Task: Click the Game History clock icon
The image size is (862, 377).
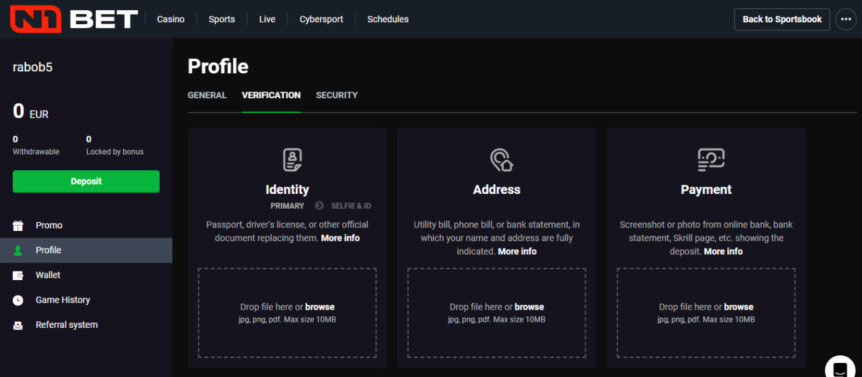Action: coord(18,300)
